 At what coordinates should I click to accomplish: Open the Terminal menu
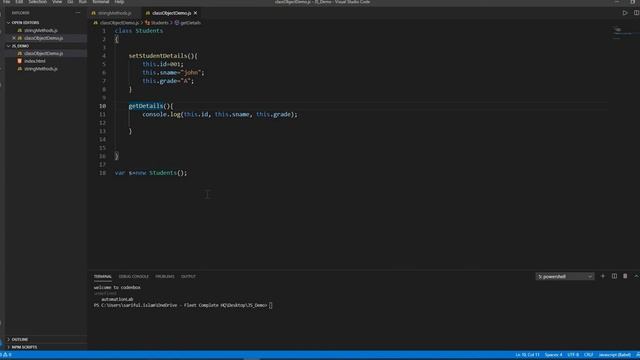click(x=100, y=2)
